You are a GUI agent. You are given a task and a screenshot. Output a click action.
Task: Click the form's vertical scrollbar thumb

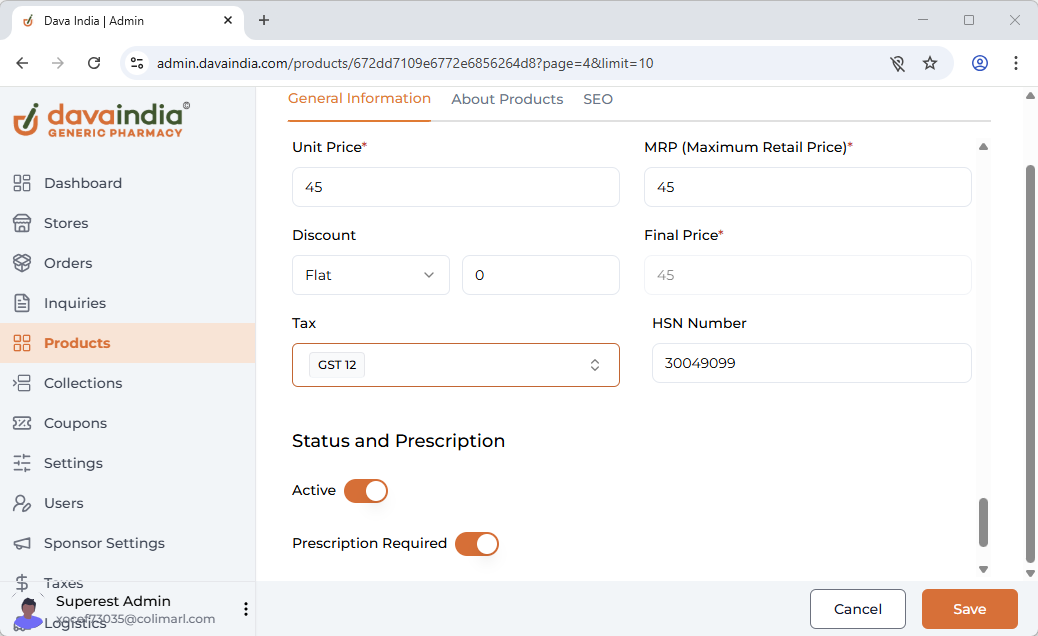tap(983, 522)
